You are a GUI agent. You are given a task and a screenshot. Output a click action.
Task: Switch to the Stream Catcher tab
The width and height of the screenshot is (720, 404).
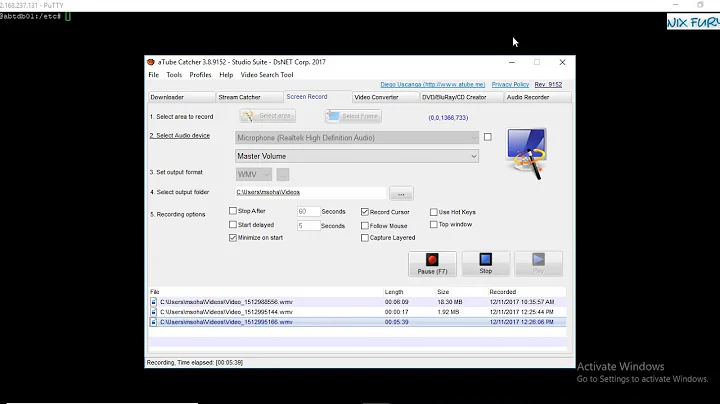(x=249, y=97)
